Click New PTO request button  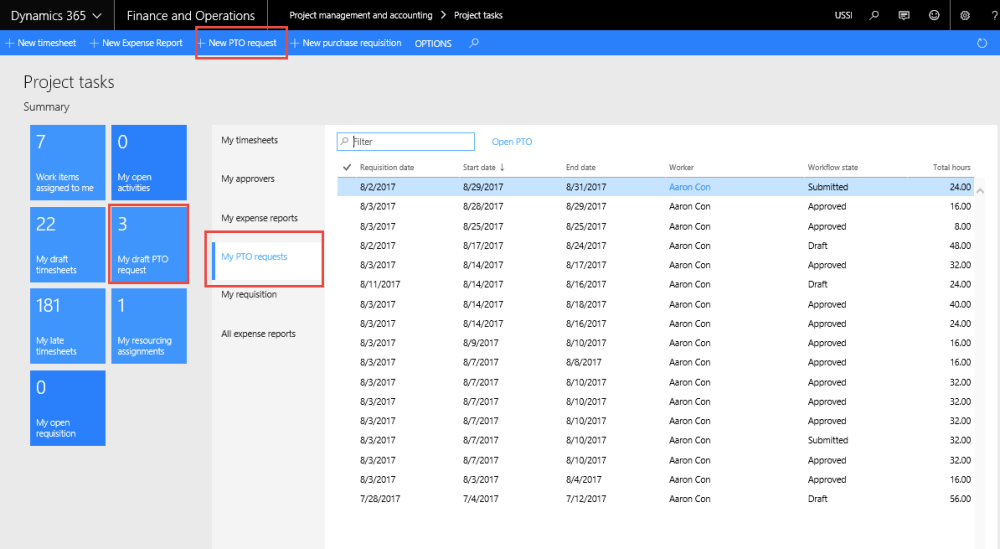point(242,43)
